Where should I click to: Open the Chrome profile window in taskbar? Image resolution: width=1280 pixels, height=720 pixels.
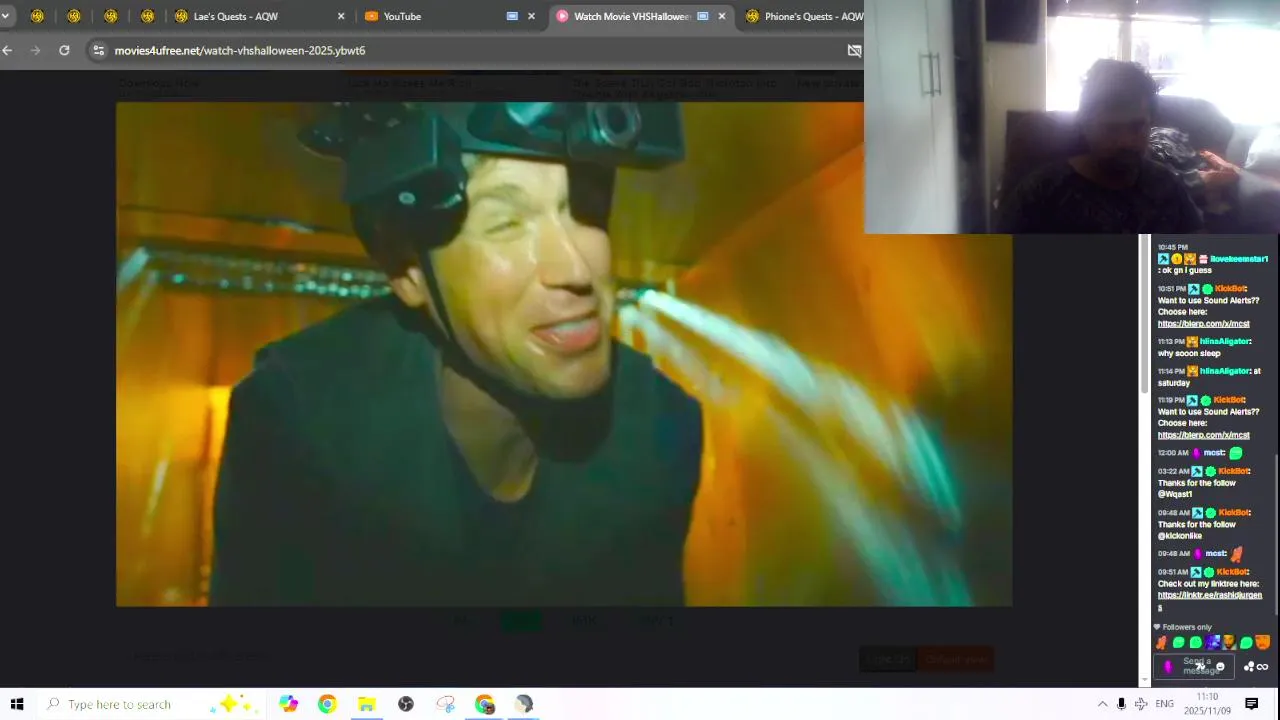[485, 704]
